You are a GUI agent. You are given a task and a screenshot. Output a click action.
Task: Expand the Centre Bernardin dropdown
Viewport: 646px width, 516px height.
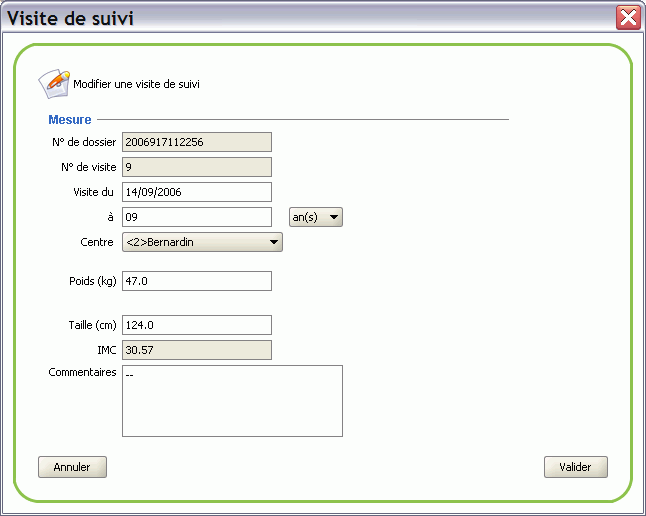click(x=202, y=242)
